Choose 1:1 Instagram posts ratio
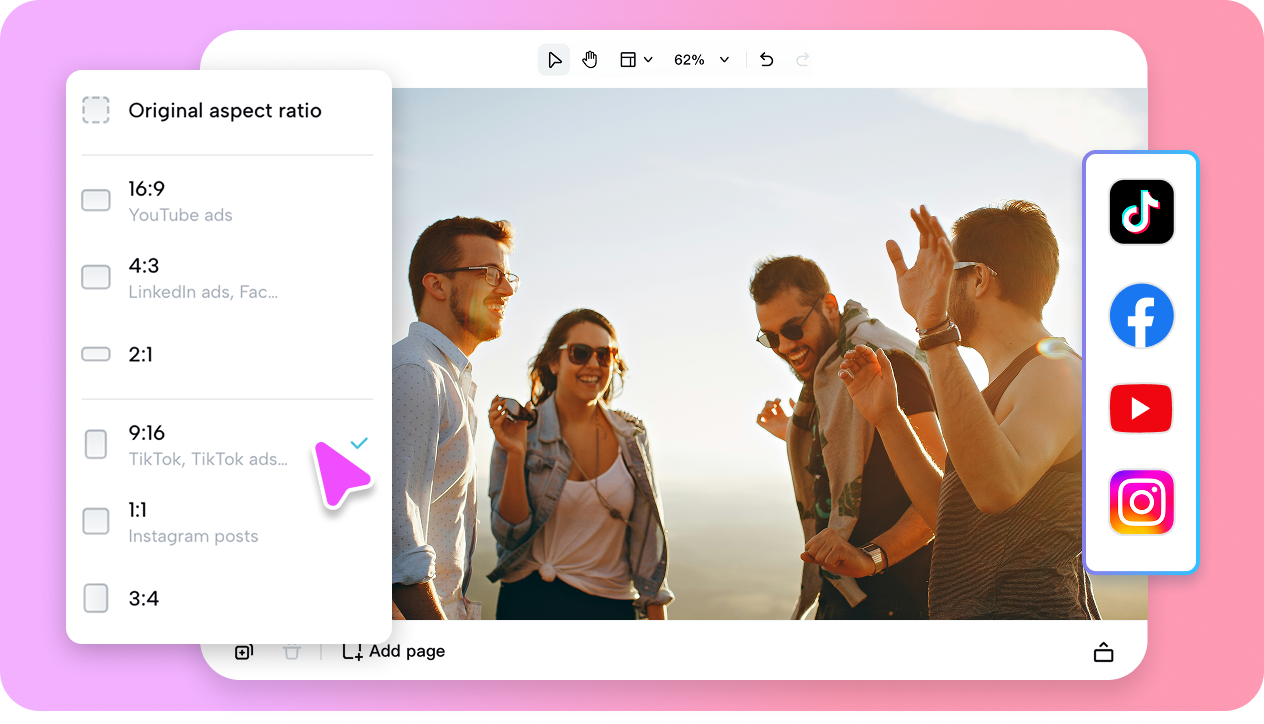 coord(229,522)
